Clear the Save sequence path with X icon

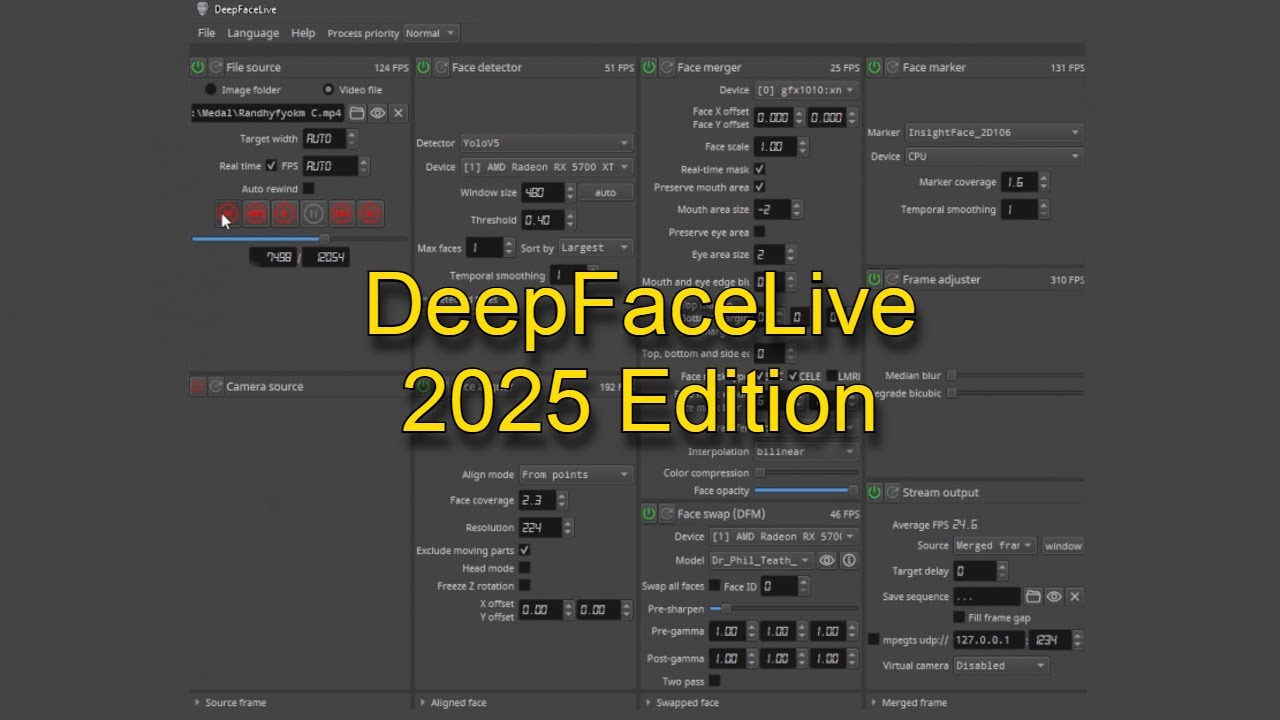click(1075, 596)
